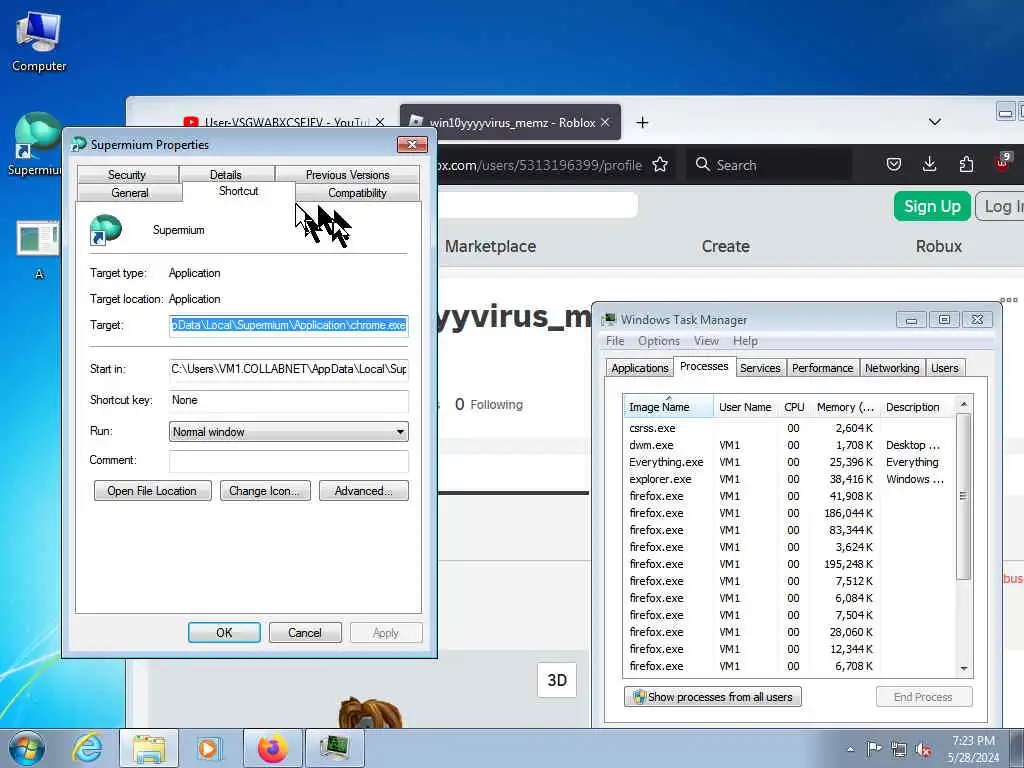
Task: Close the Roblox tab
Action: (605, 122)
